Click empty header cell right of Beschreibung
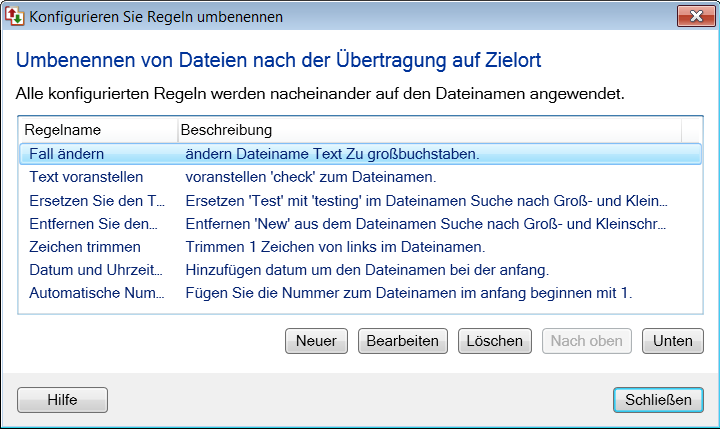Viewport: 720px width, 429px height. pyautogui.click(x=691, y=131)
